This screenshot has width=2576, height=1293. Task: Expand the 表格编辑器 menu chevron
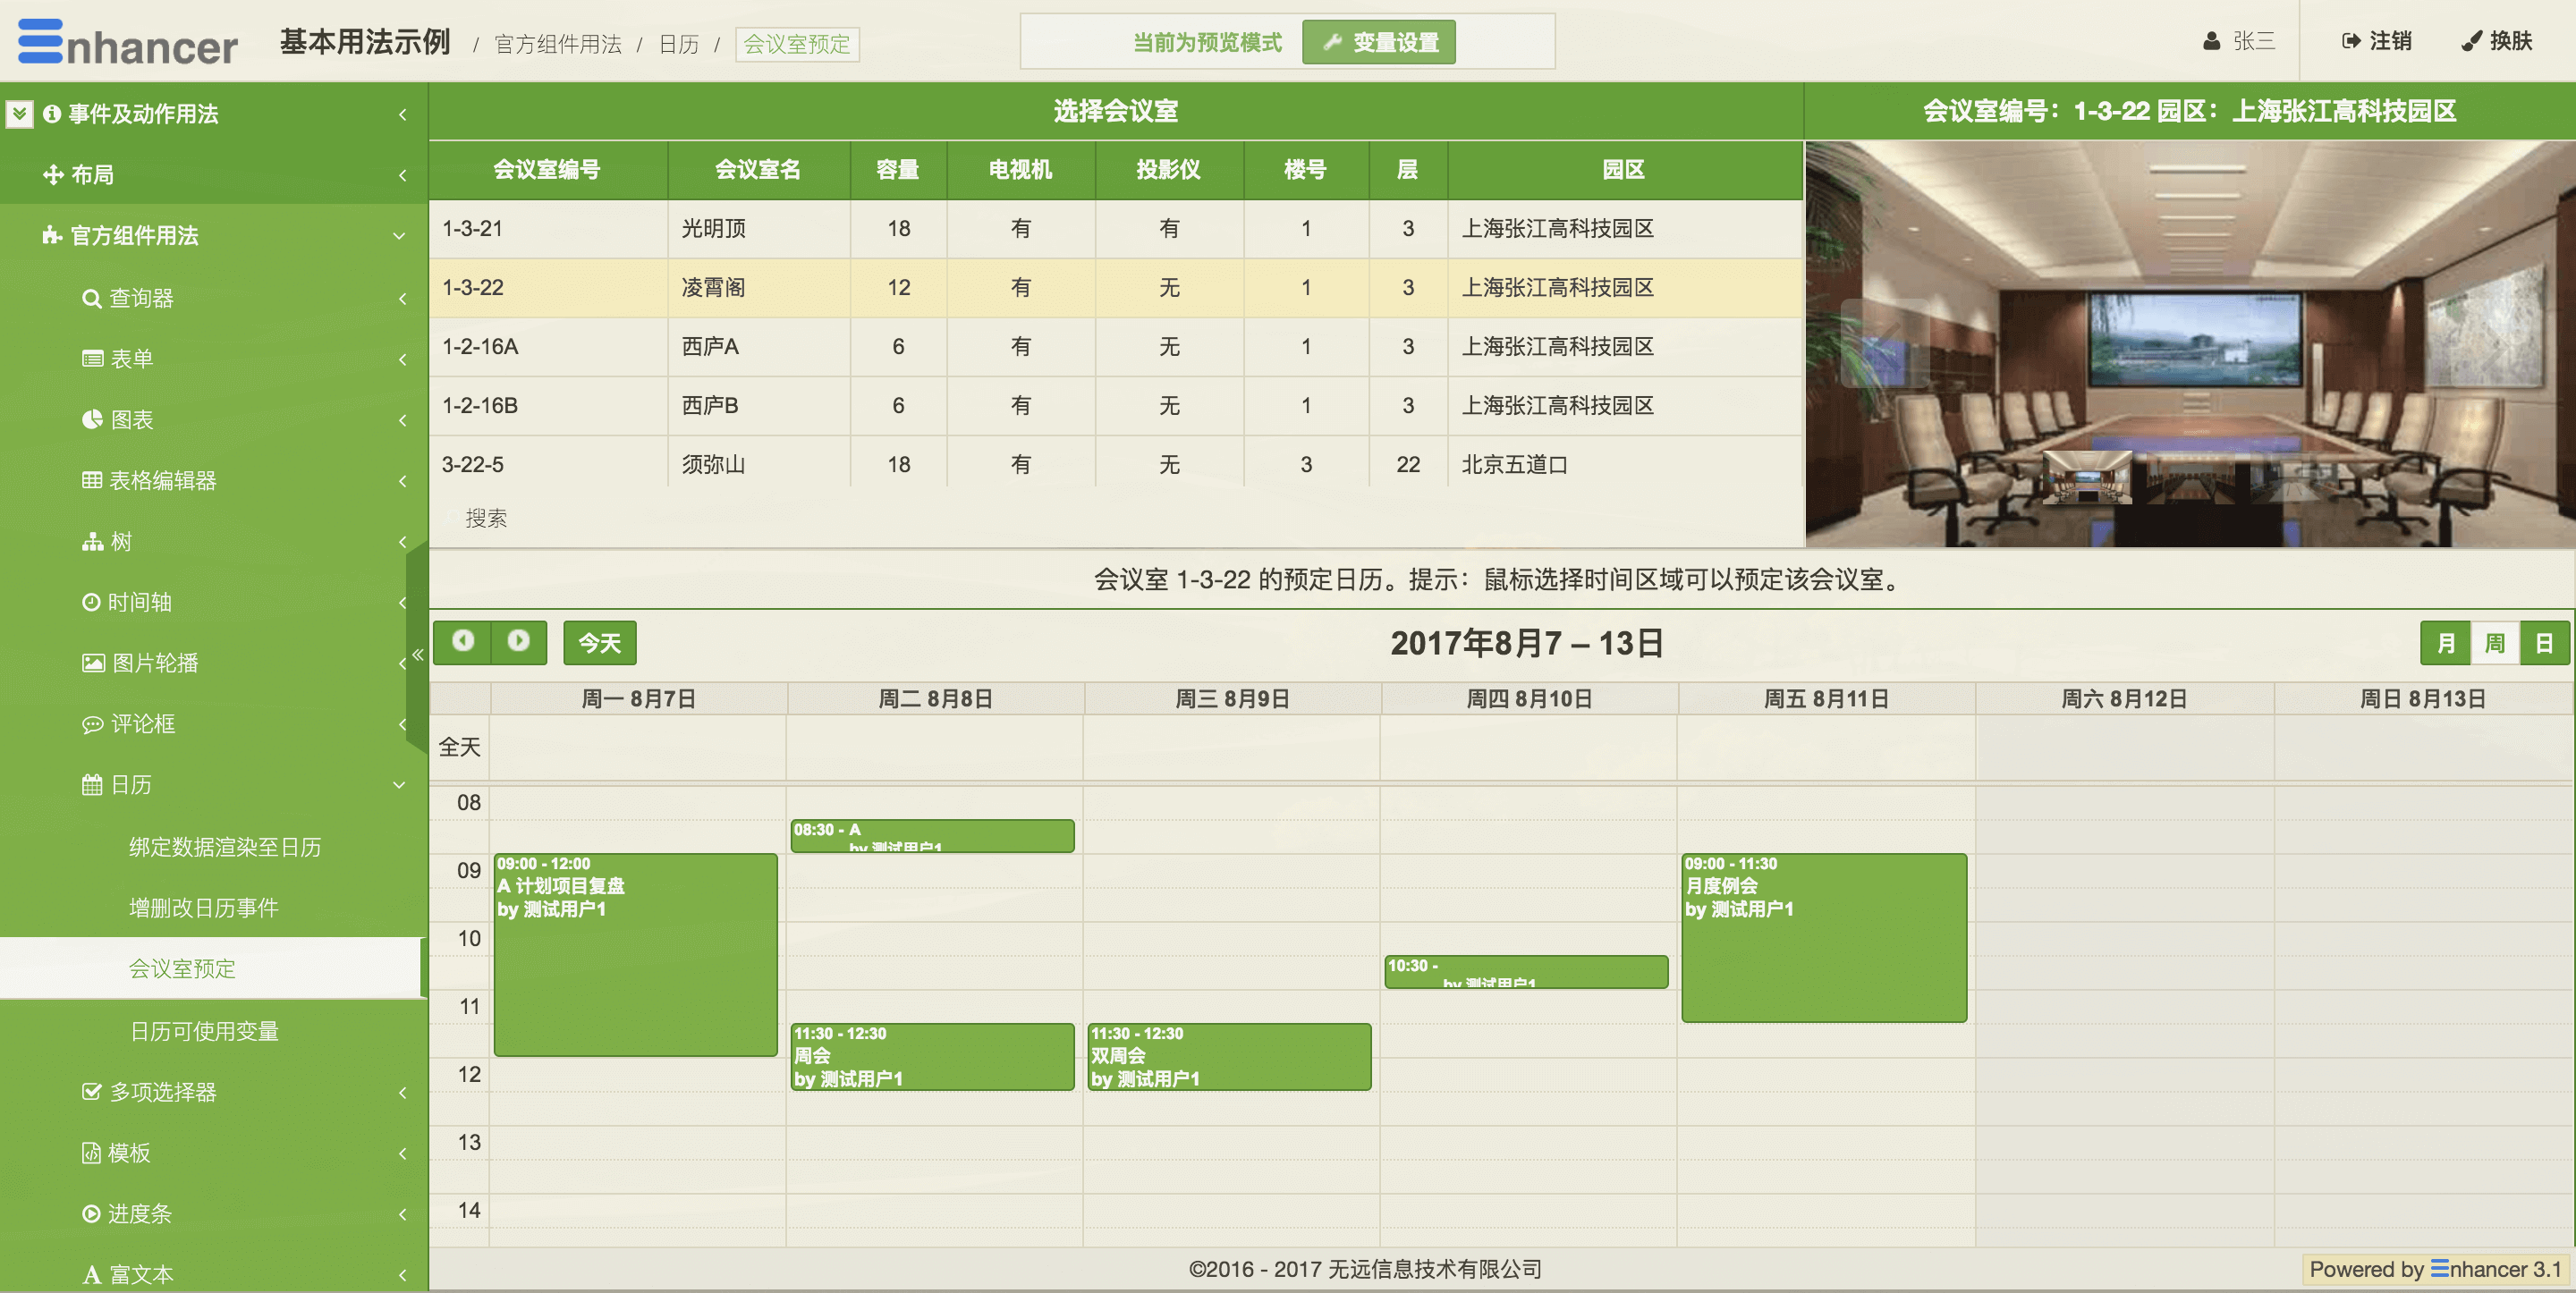point(402,480)
